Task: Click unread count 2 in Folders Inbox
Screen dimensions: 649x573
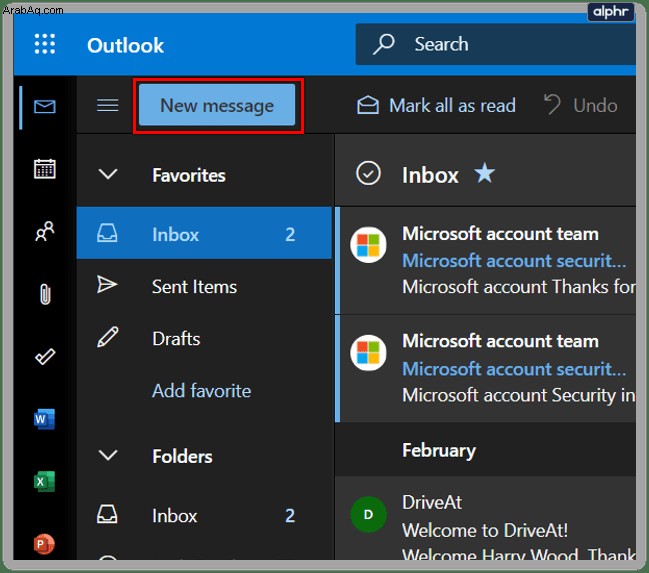Action: click(x=290, y=515)
